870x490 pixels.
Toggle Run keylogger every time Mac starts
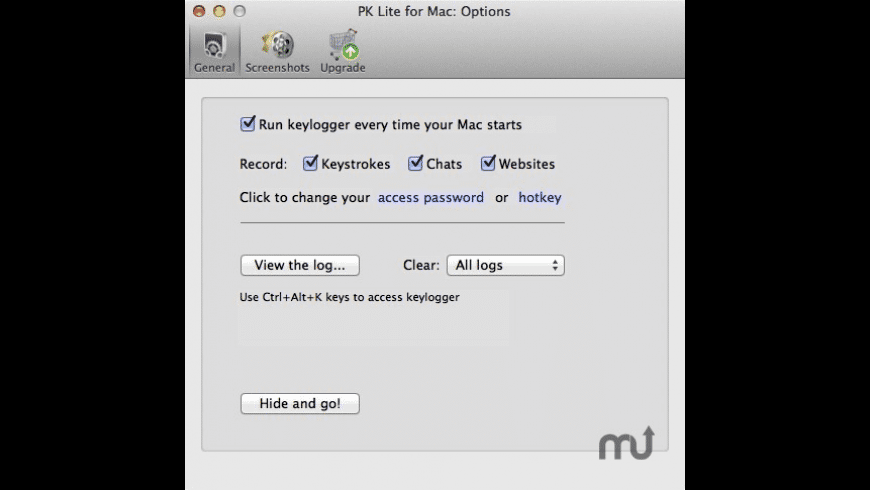[247, 123]
